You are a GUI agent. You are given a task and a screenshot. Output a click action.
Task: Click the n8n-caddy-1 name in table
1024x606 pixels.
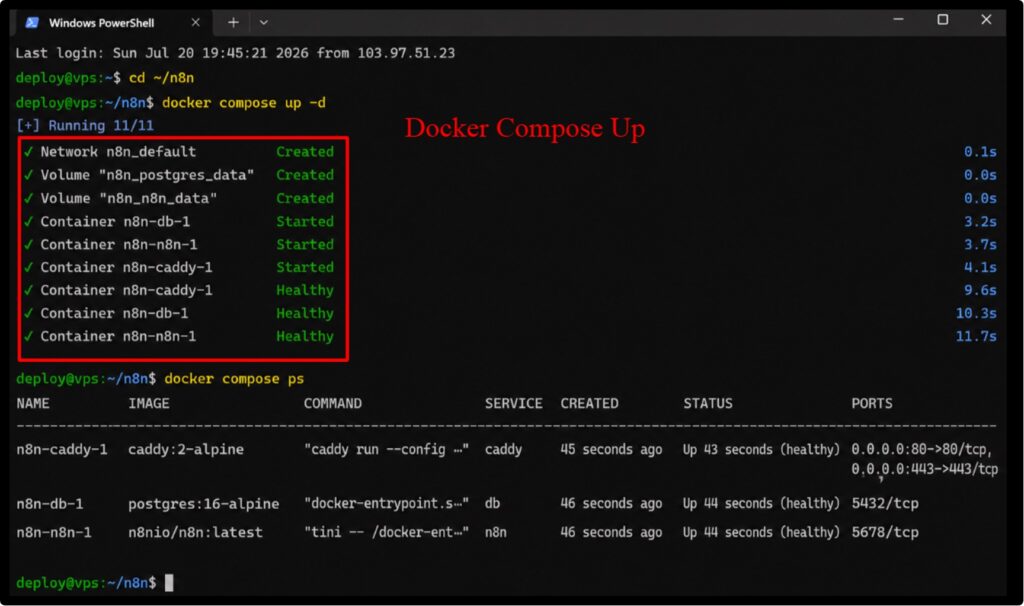tap(62, 449)
